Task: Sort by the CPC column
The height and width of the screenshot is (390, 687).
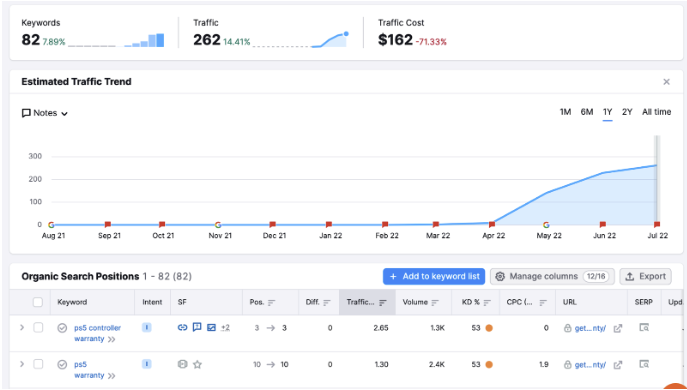Action: point(527,302)
